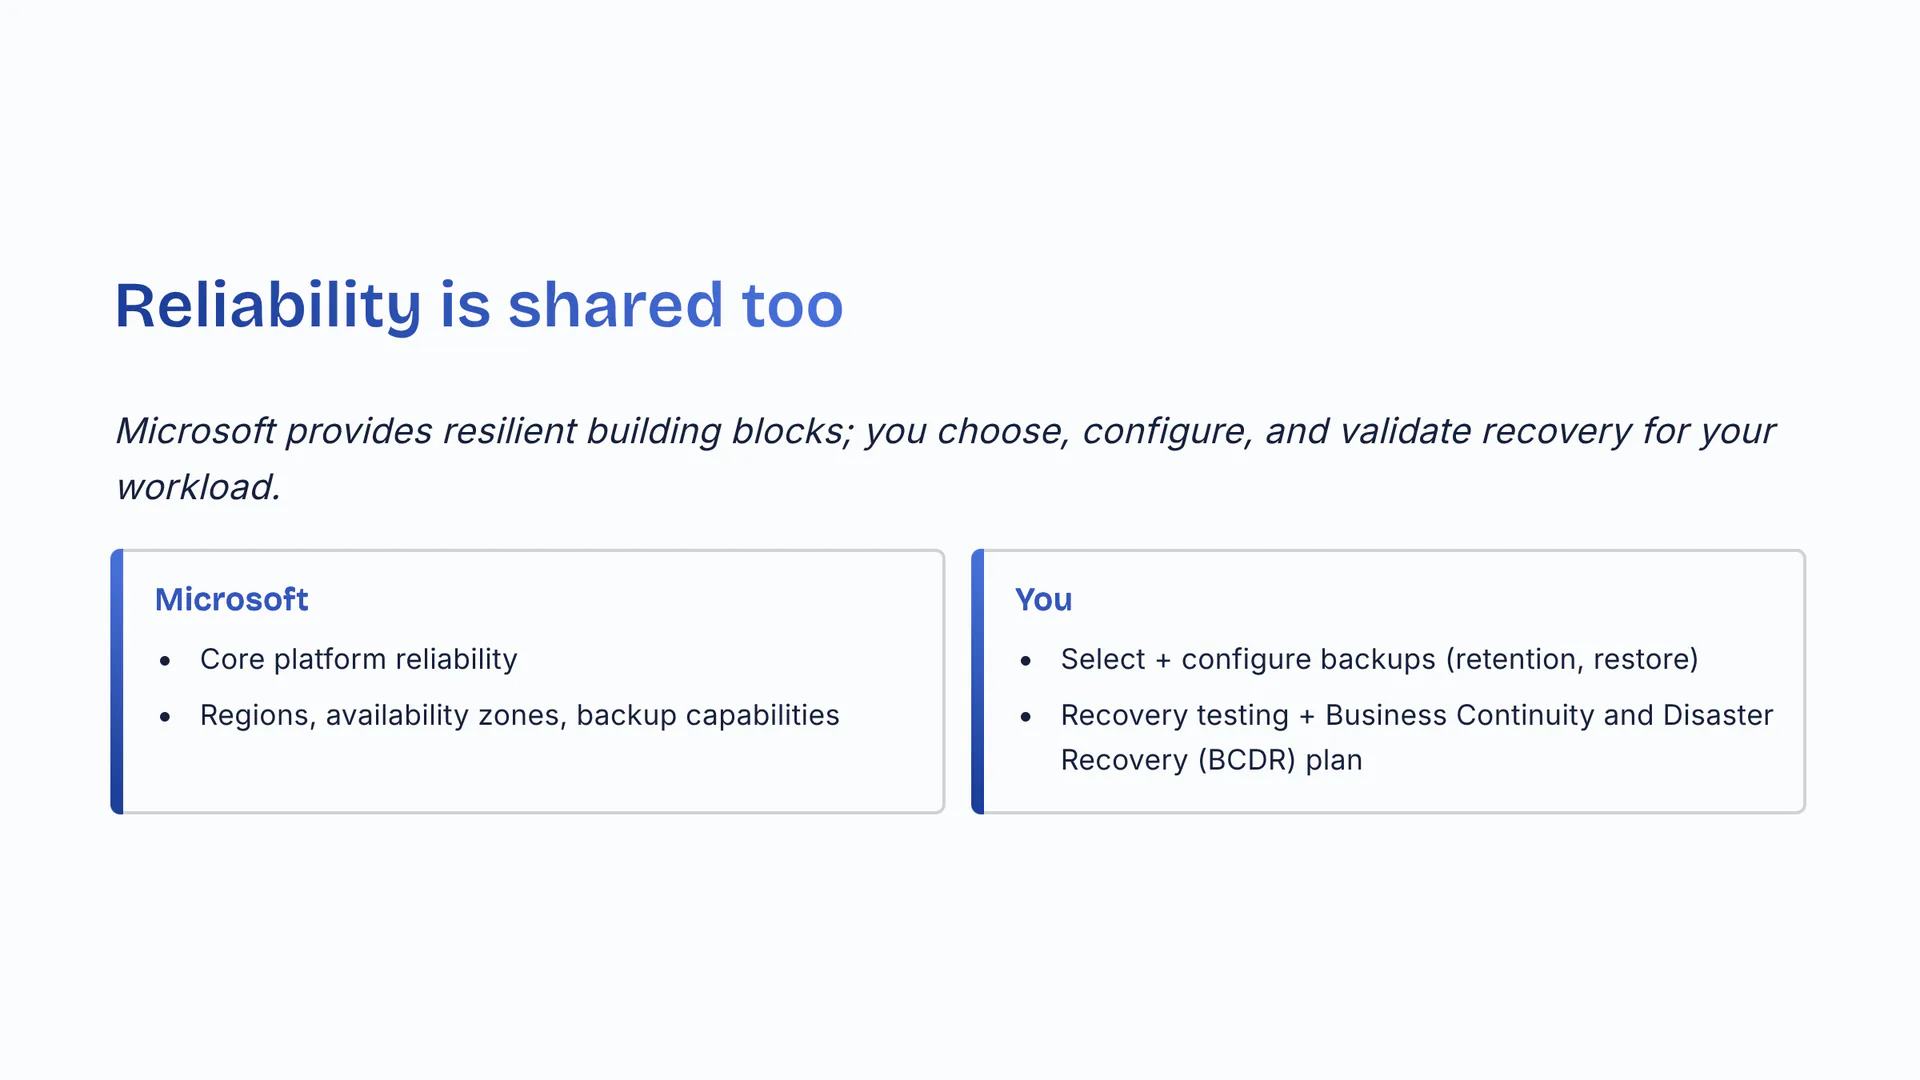Click the bullet dot before "Core platform reliability"
1920x1080 pixels.
point(165,661)
